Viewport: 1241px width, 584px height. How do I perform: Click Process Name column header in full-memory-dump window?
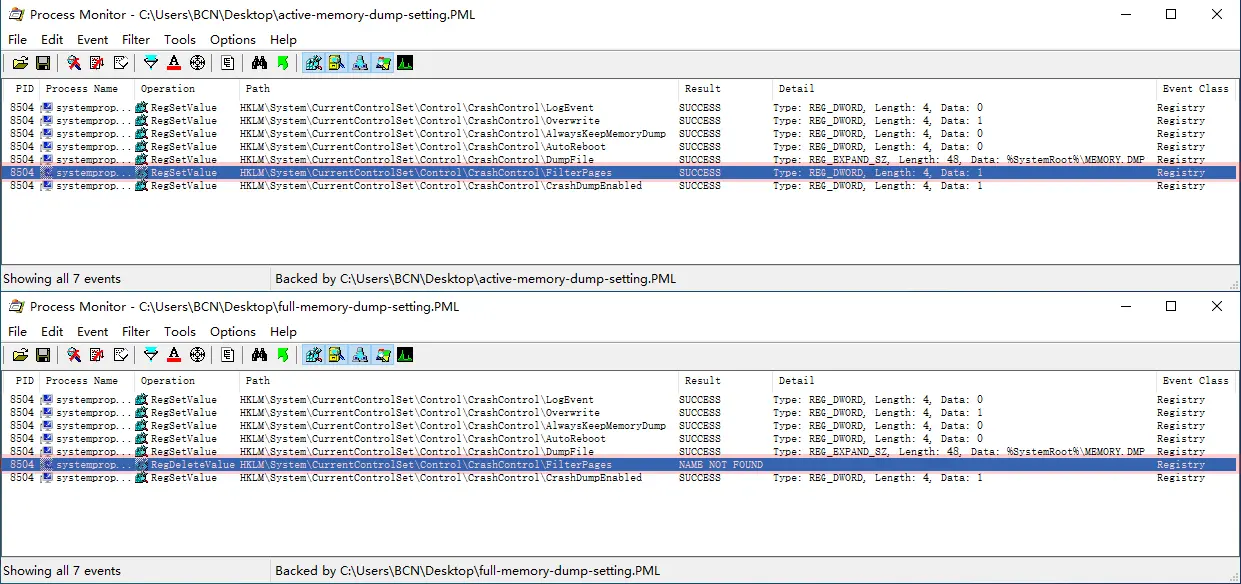87,380
